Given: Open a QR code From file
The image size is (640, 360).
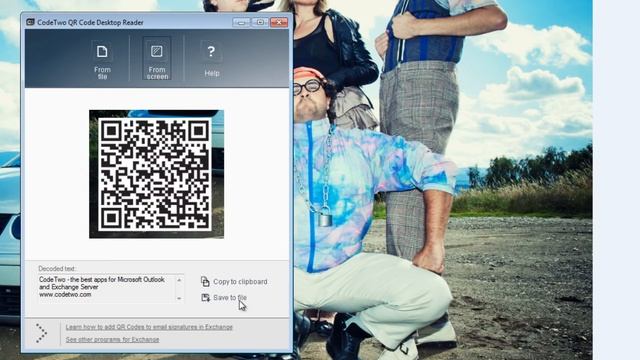Looking at the screenshot, I should pyautogui.click(x=102, y=60).
